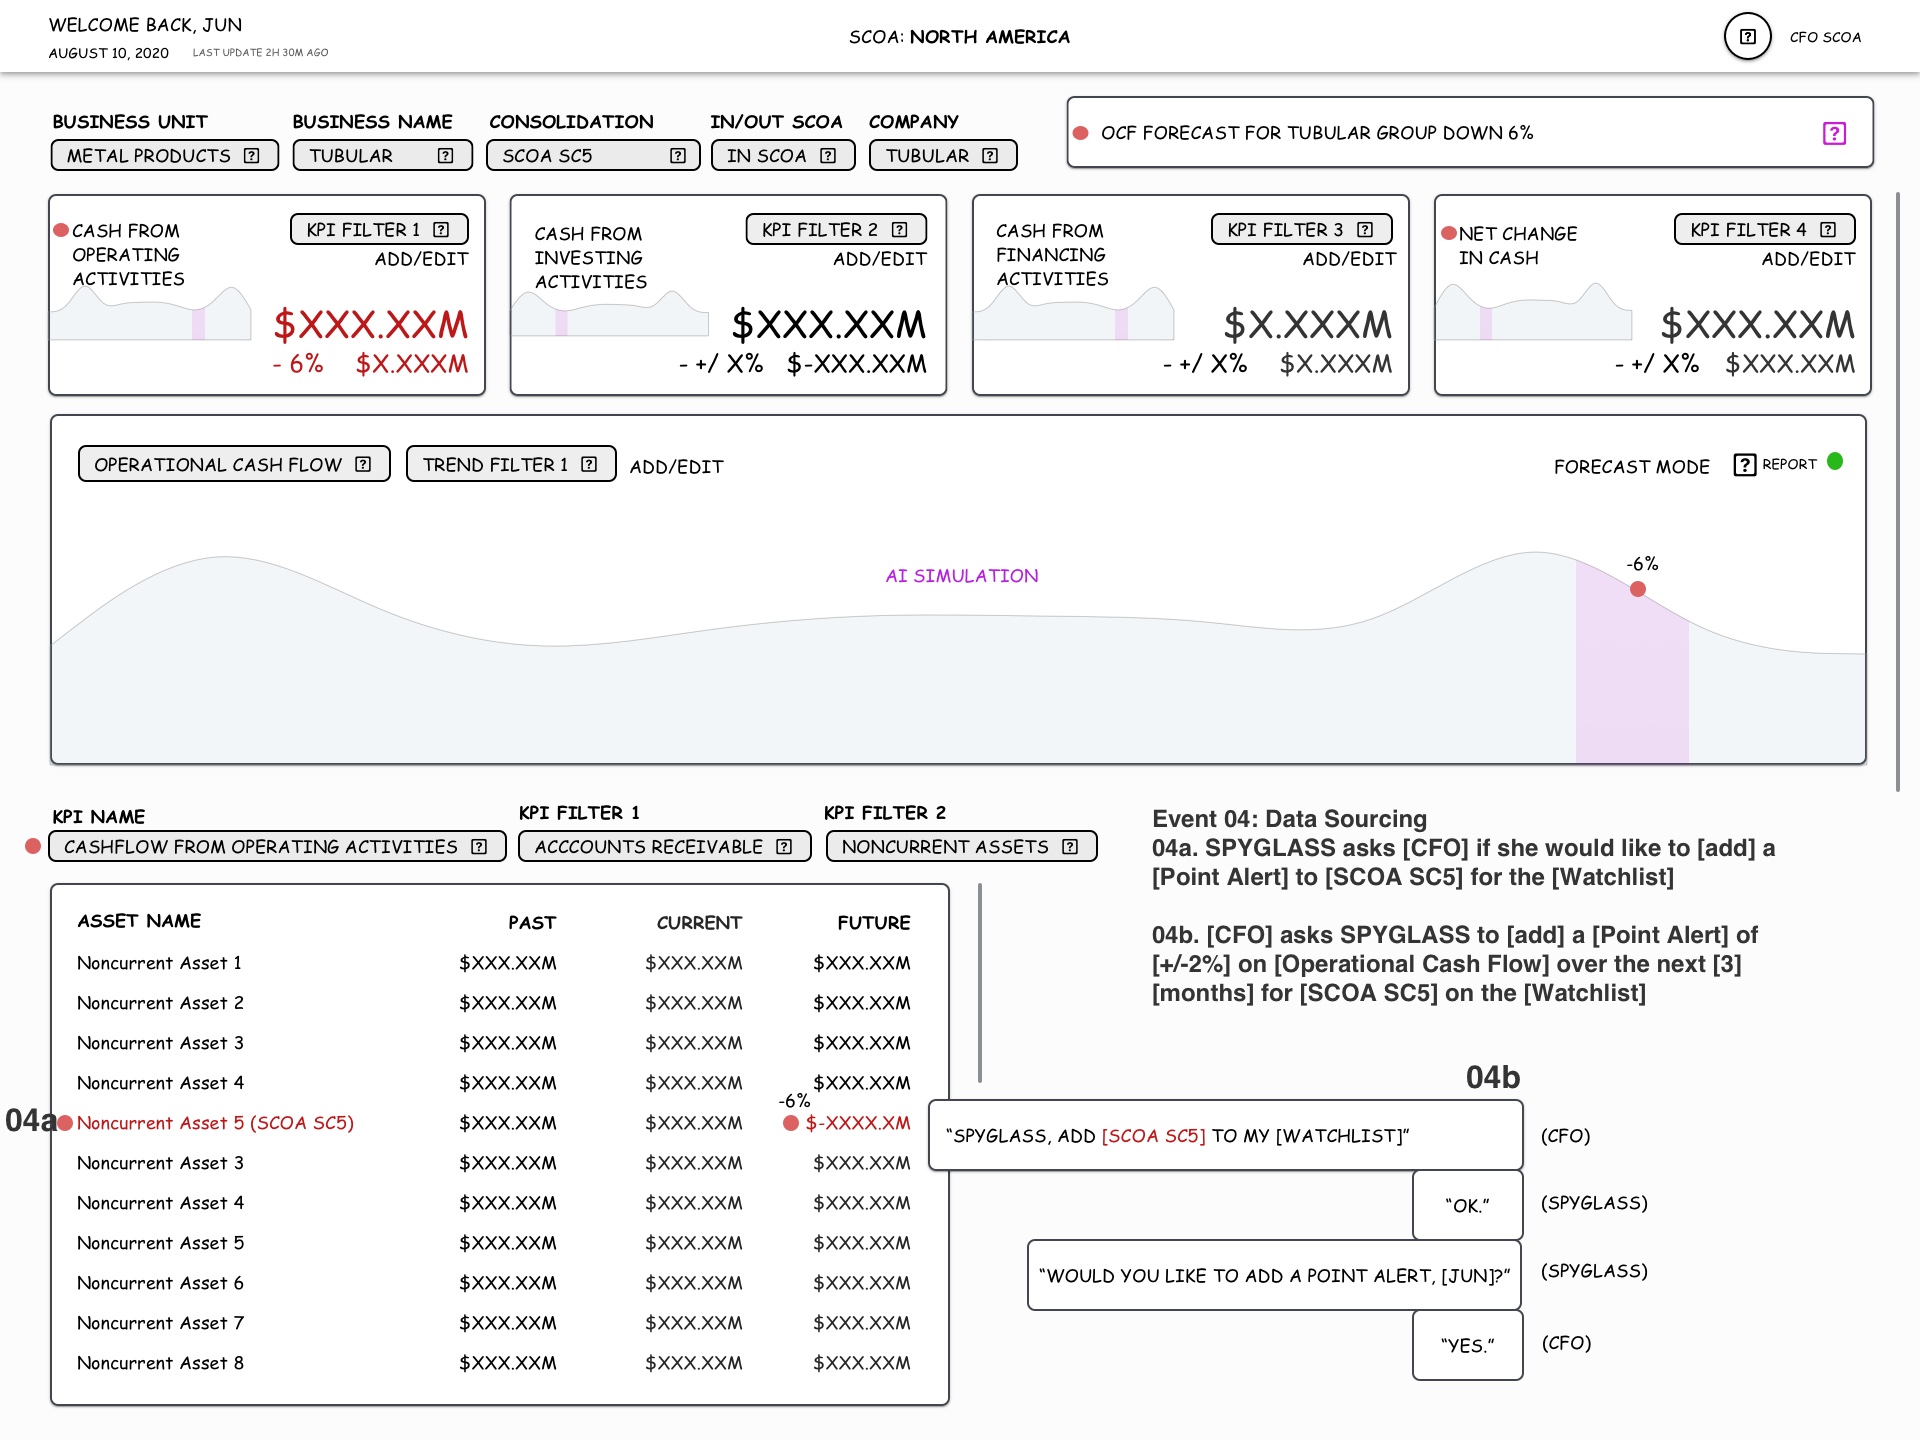Click Add/Edit in Cash From Financing card

1348,260
